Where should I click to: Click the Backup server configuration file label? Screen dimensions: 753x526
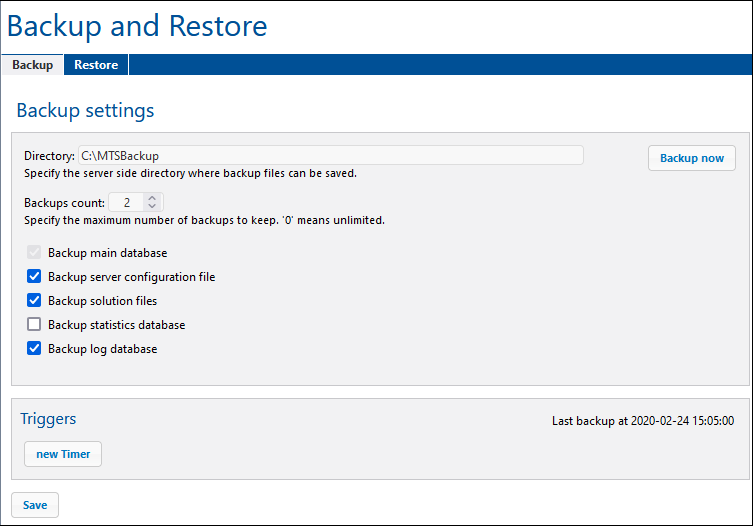pyautogui.click(x=132, y=277)
